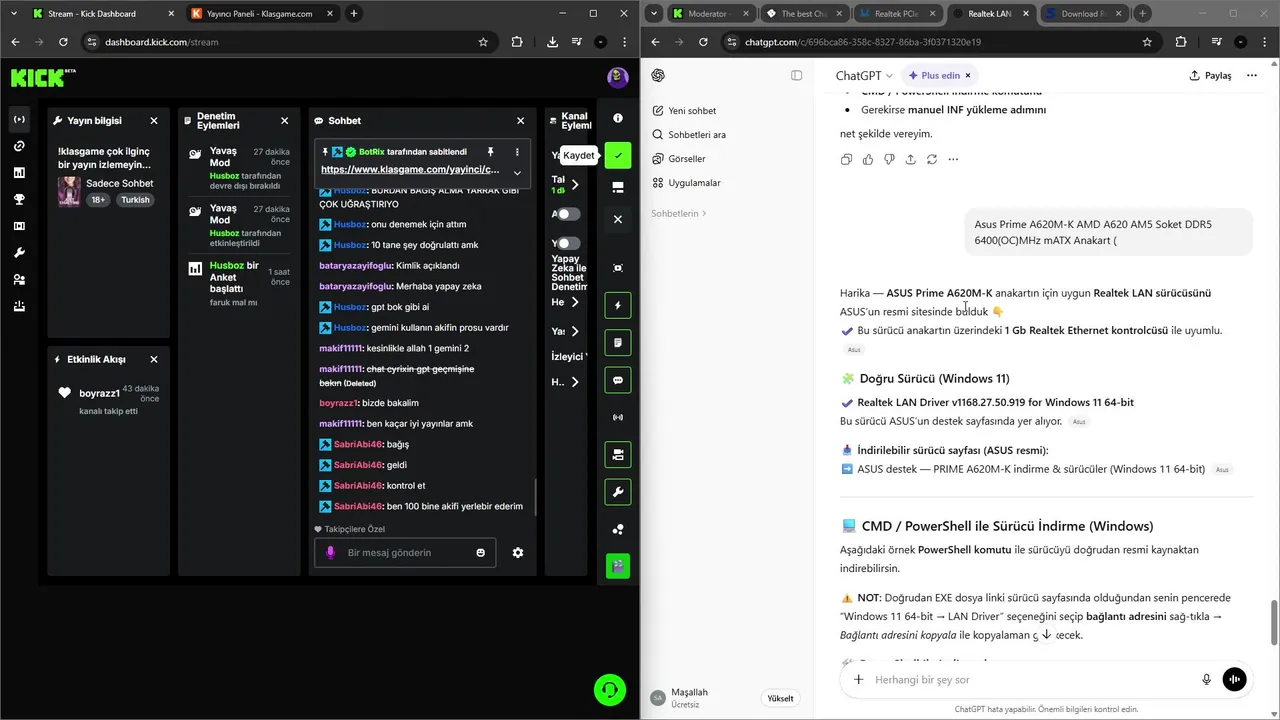Screen dimensions: 1280x720
Task: Open the trophy icon in Kick left sidebar
Action: [x=19, y=199]
